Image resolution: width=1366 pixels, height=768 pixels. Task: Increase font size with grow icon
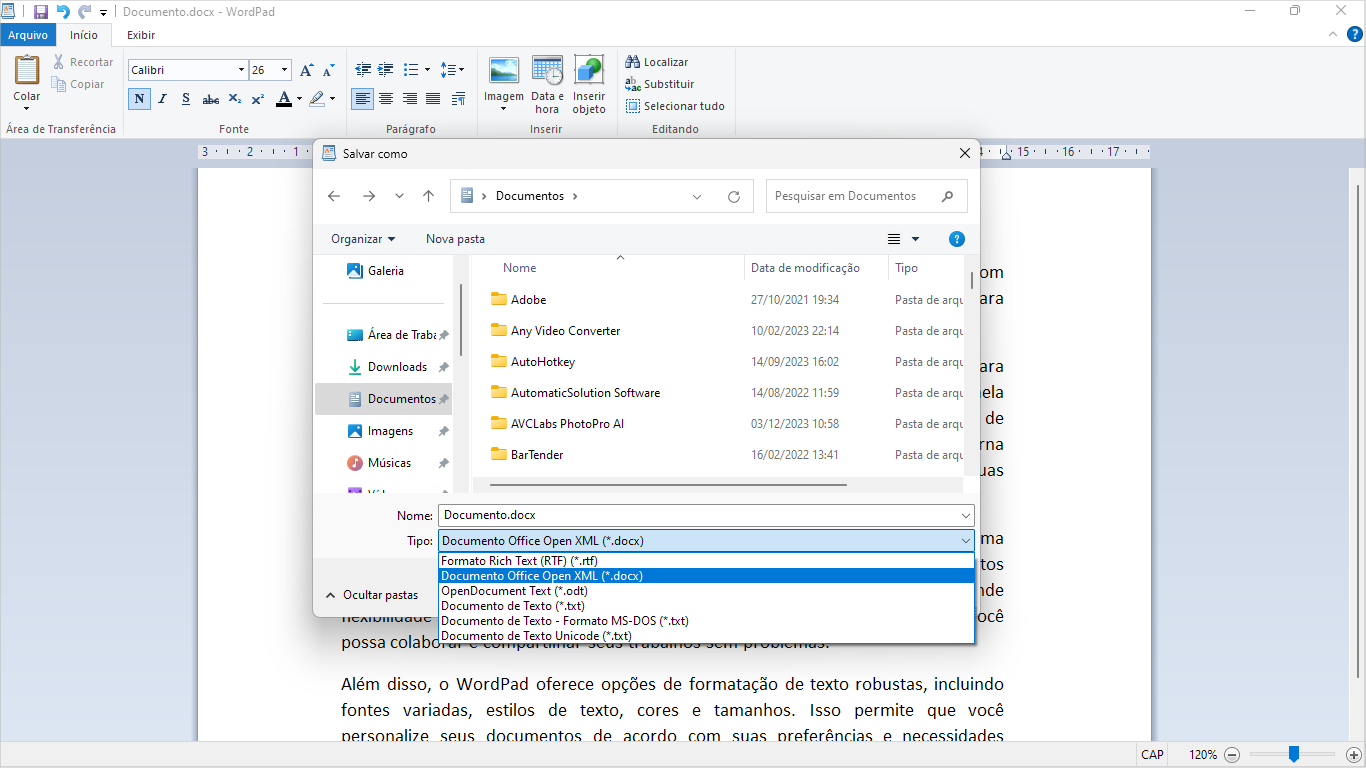click(x=307, y=70)
